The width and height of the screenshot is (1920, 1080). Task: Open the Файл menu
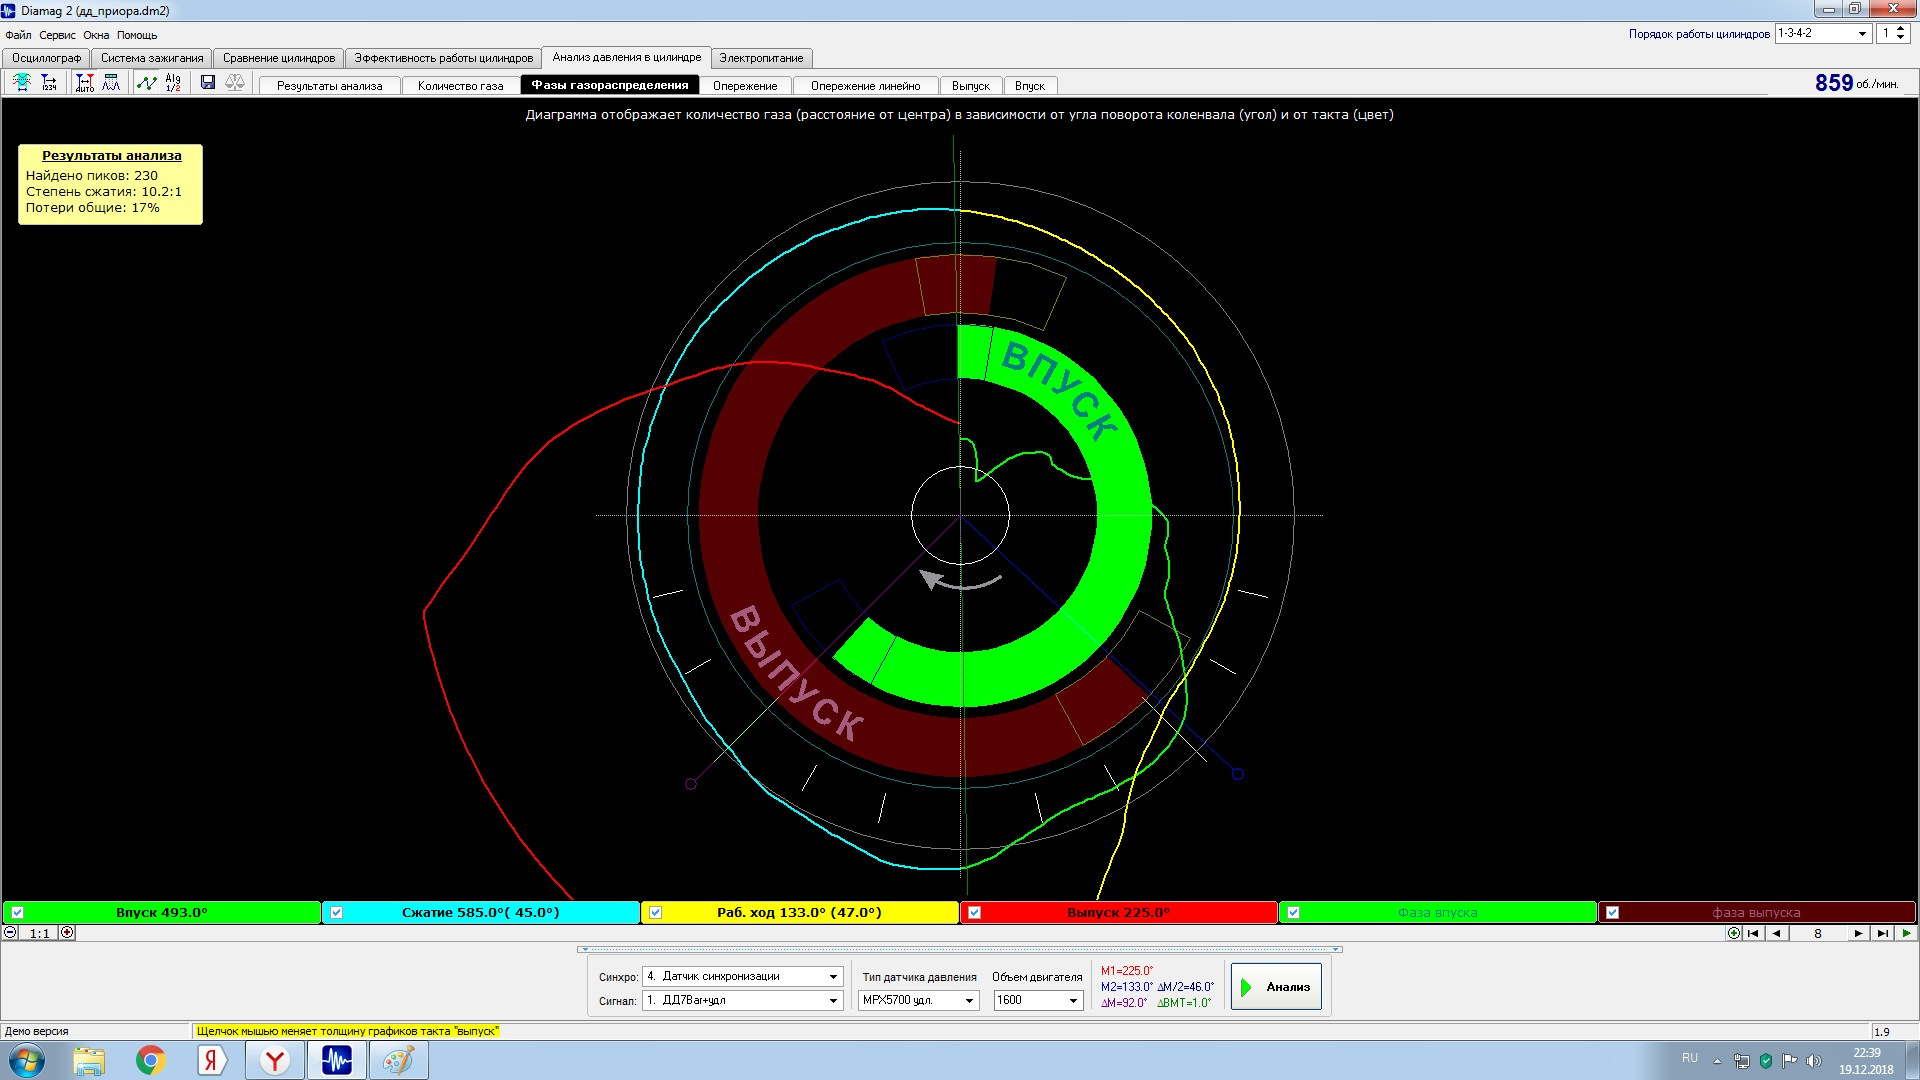coord(18,35)
